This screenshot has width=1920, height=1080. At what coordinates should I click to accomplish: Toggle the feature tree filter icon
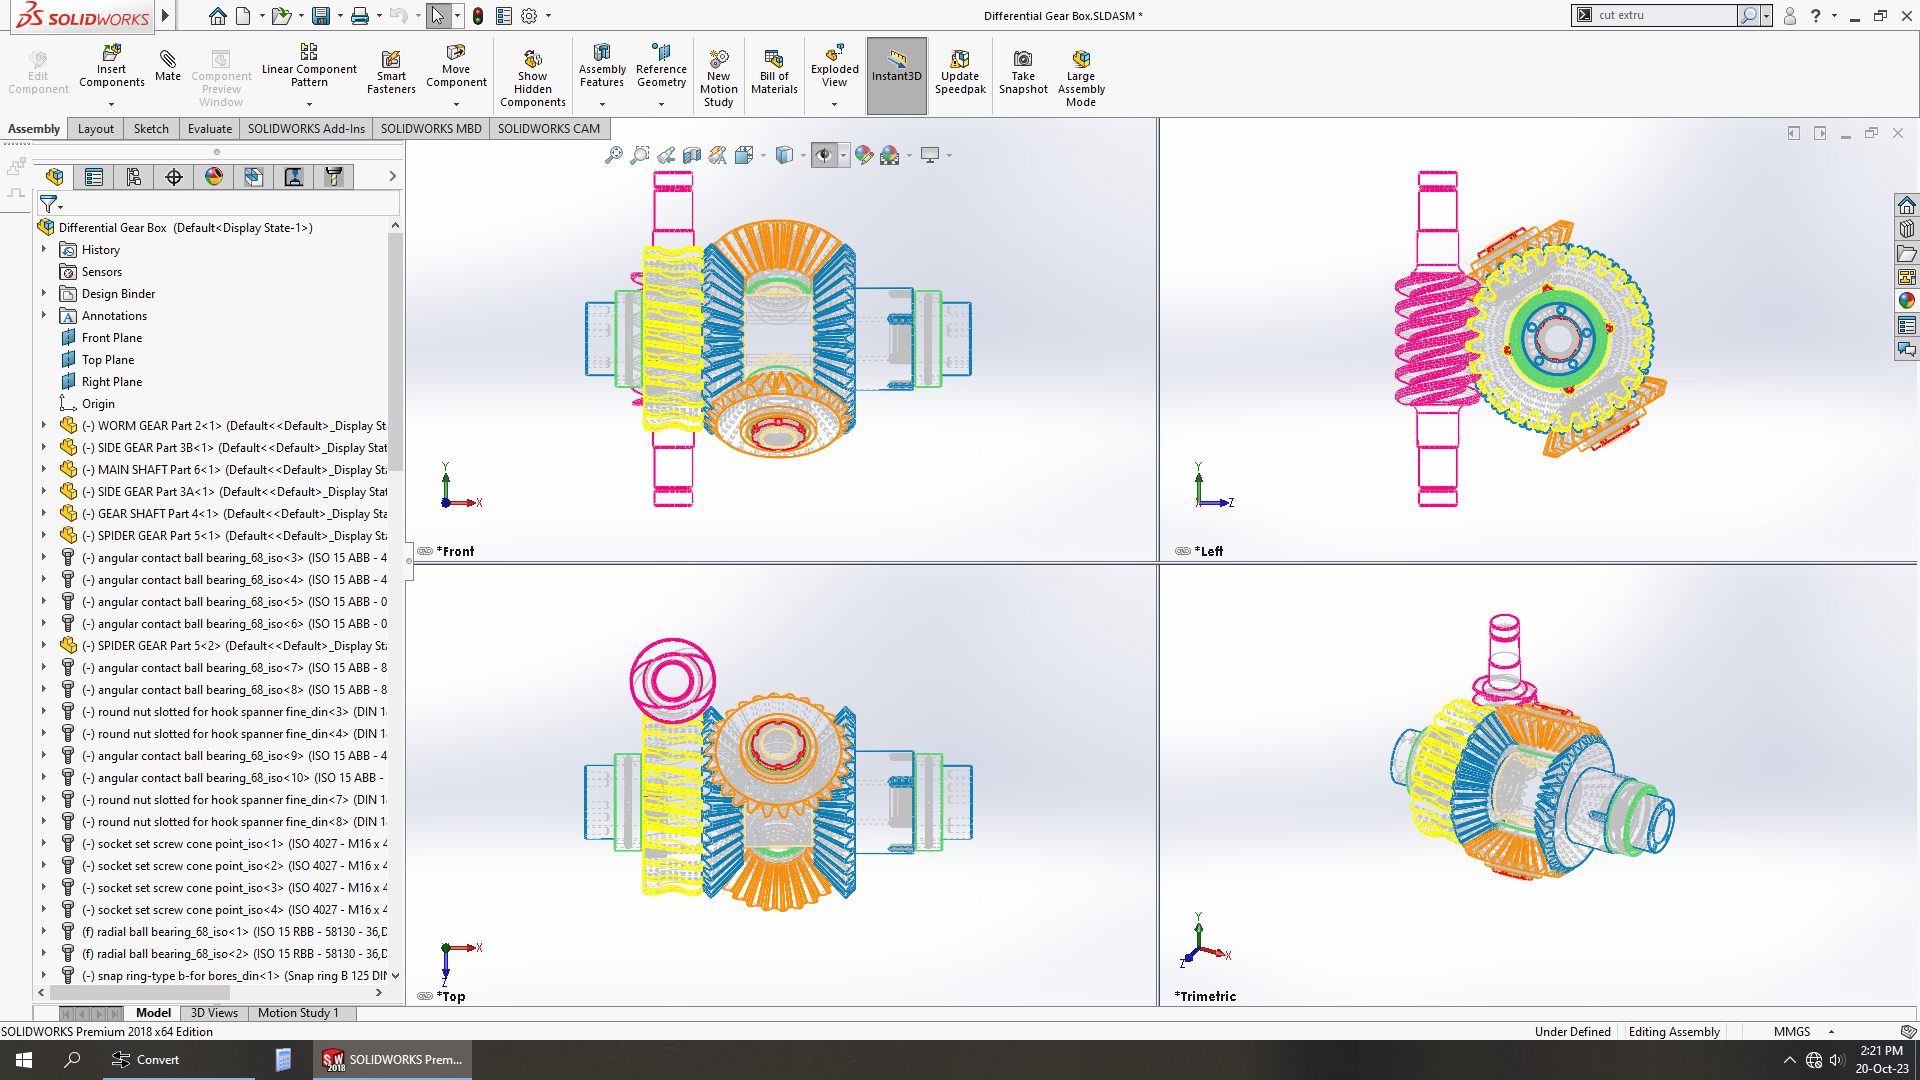click(x=48, y=204)
